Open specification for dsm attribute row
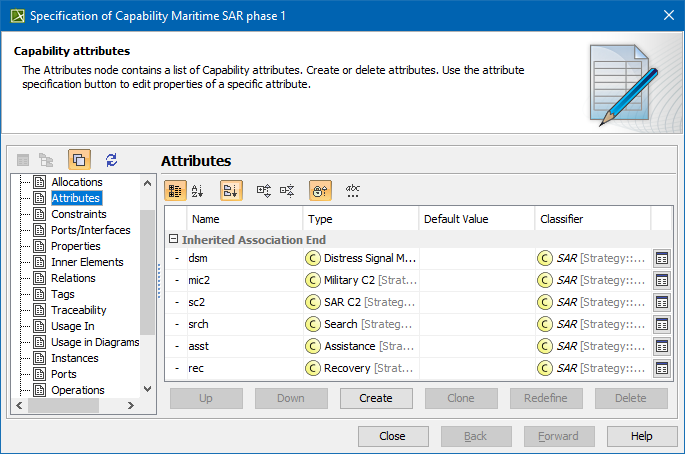Viewport: 685px width, 454px height. (661, 258)
